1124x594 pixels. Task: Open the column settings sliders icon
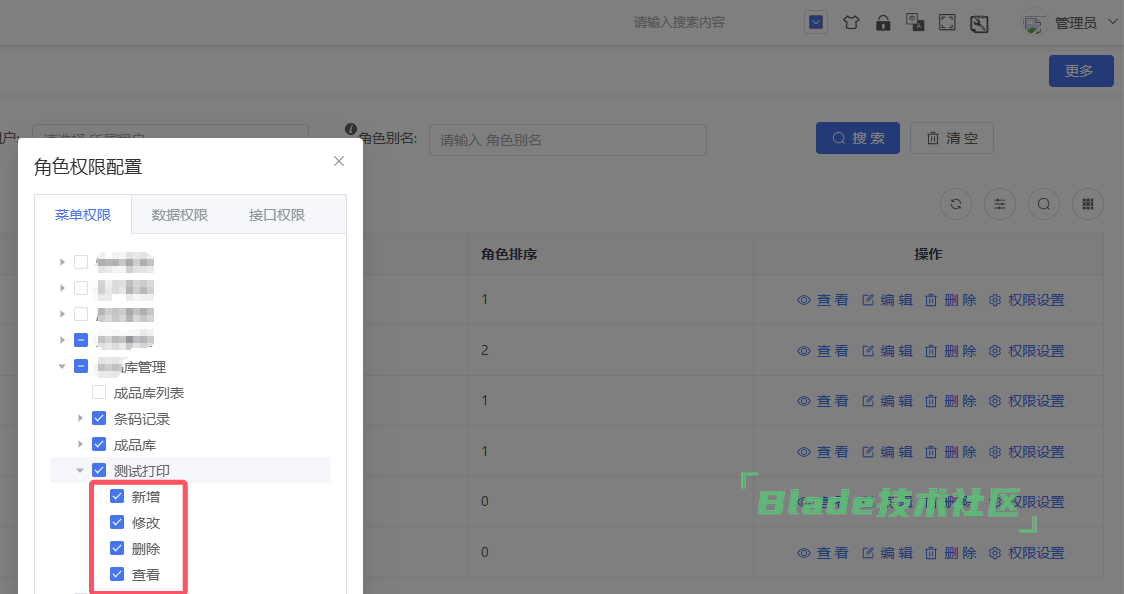[1000, 204]
